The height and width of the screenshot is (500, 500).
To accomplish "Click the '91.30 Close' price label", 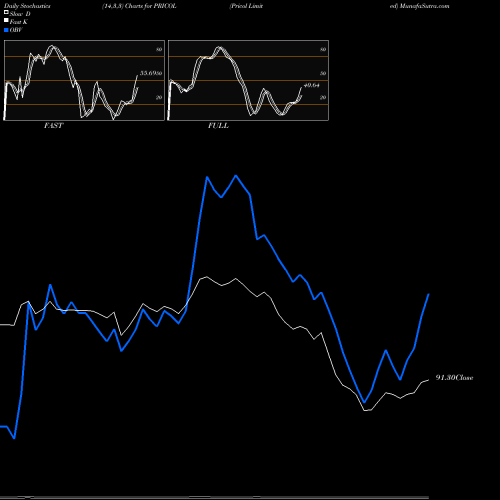I will click(x=454, y=378).
